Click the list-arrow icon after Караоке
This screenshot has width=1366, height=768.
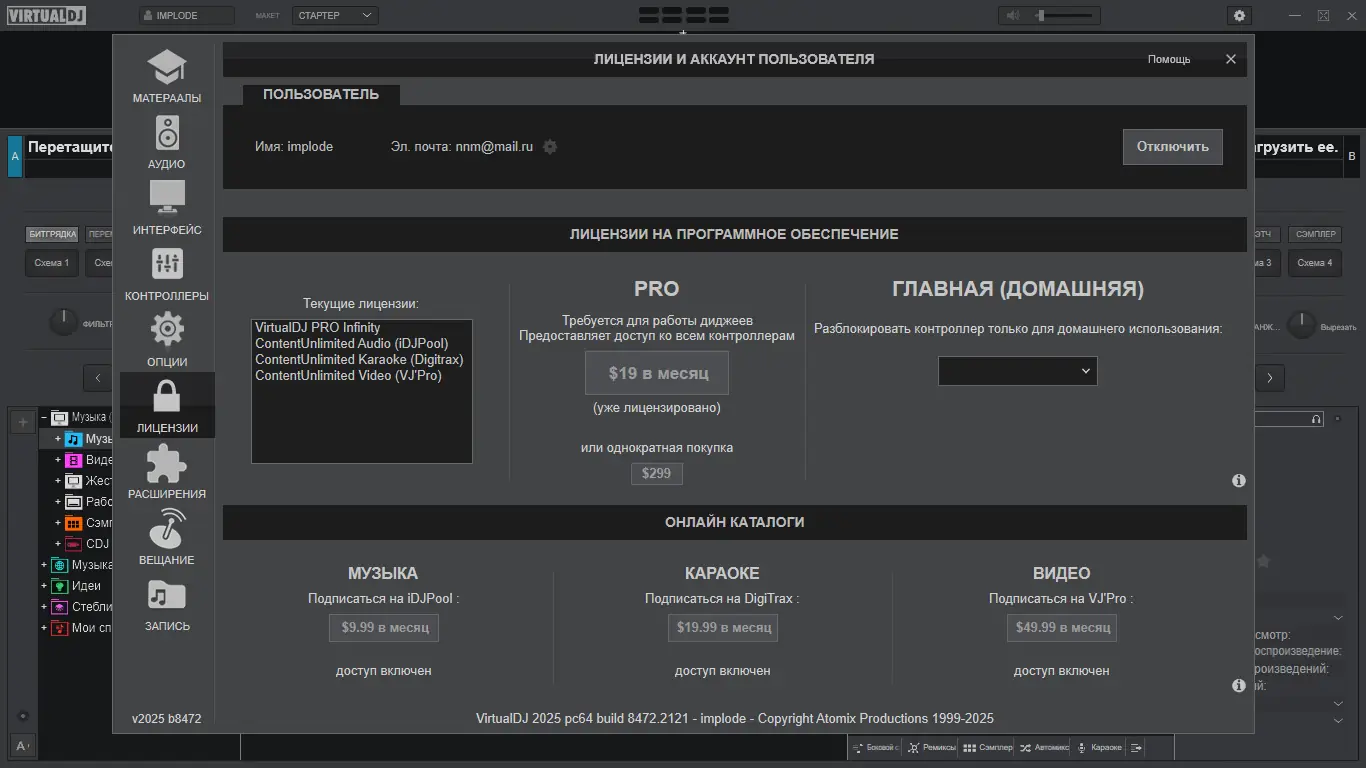[1136, 747]
